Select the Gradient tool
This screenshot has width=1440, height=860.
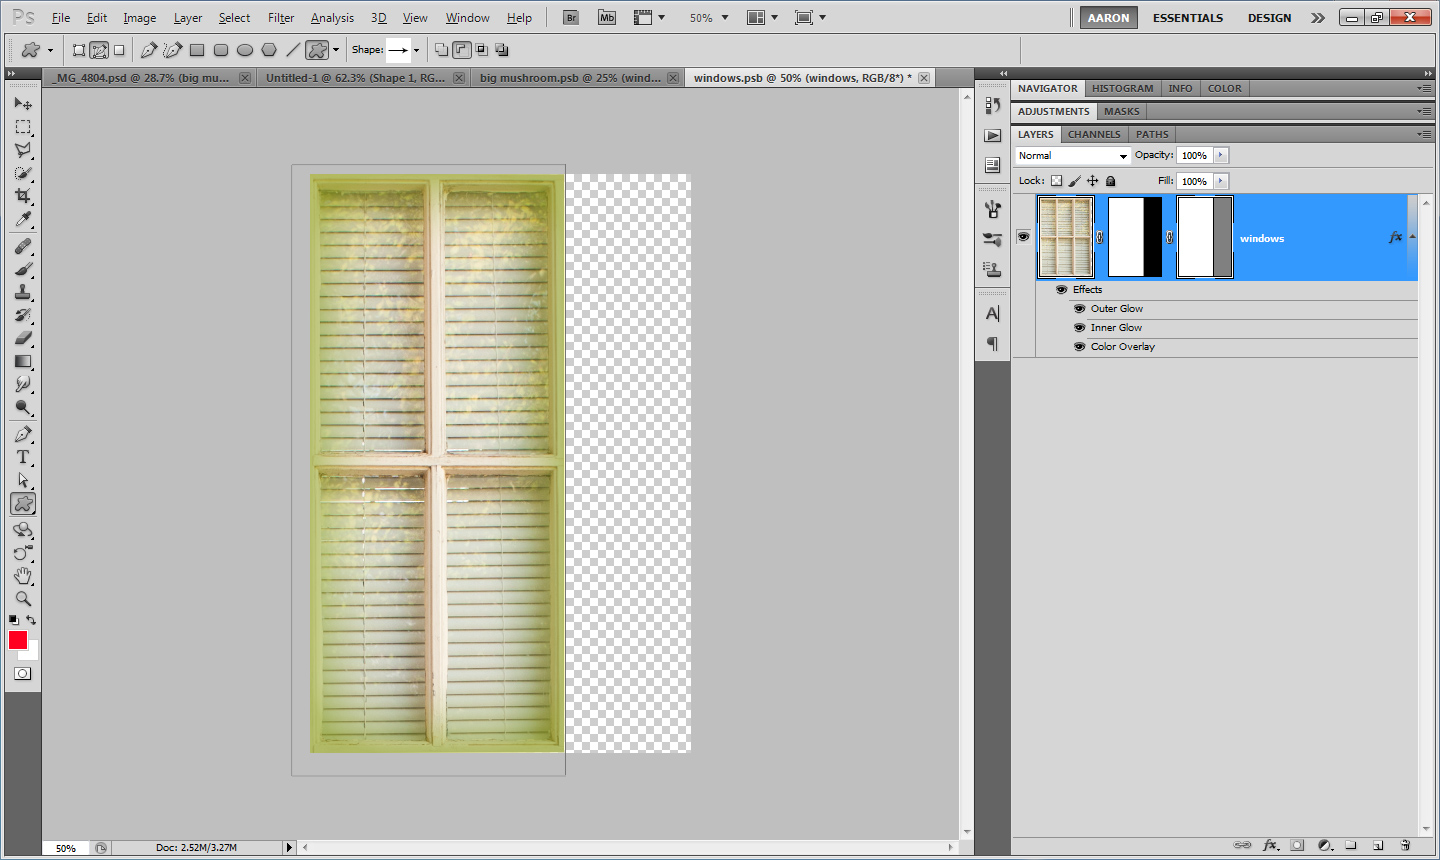tap(23, 362)
